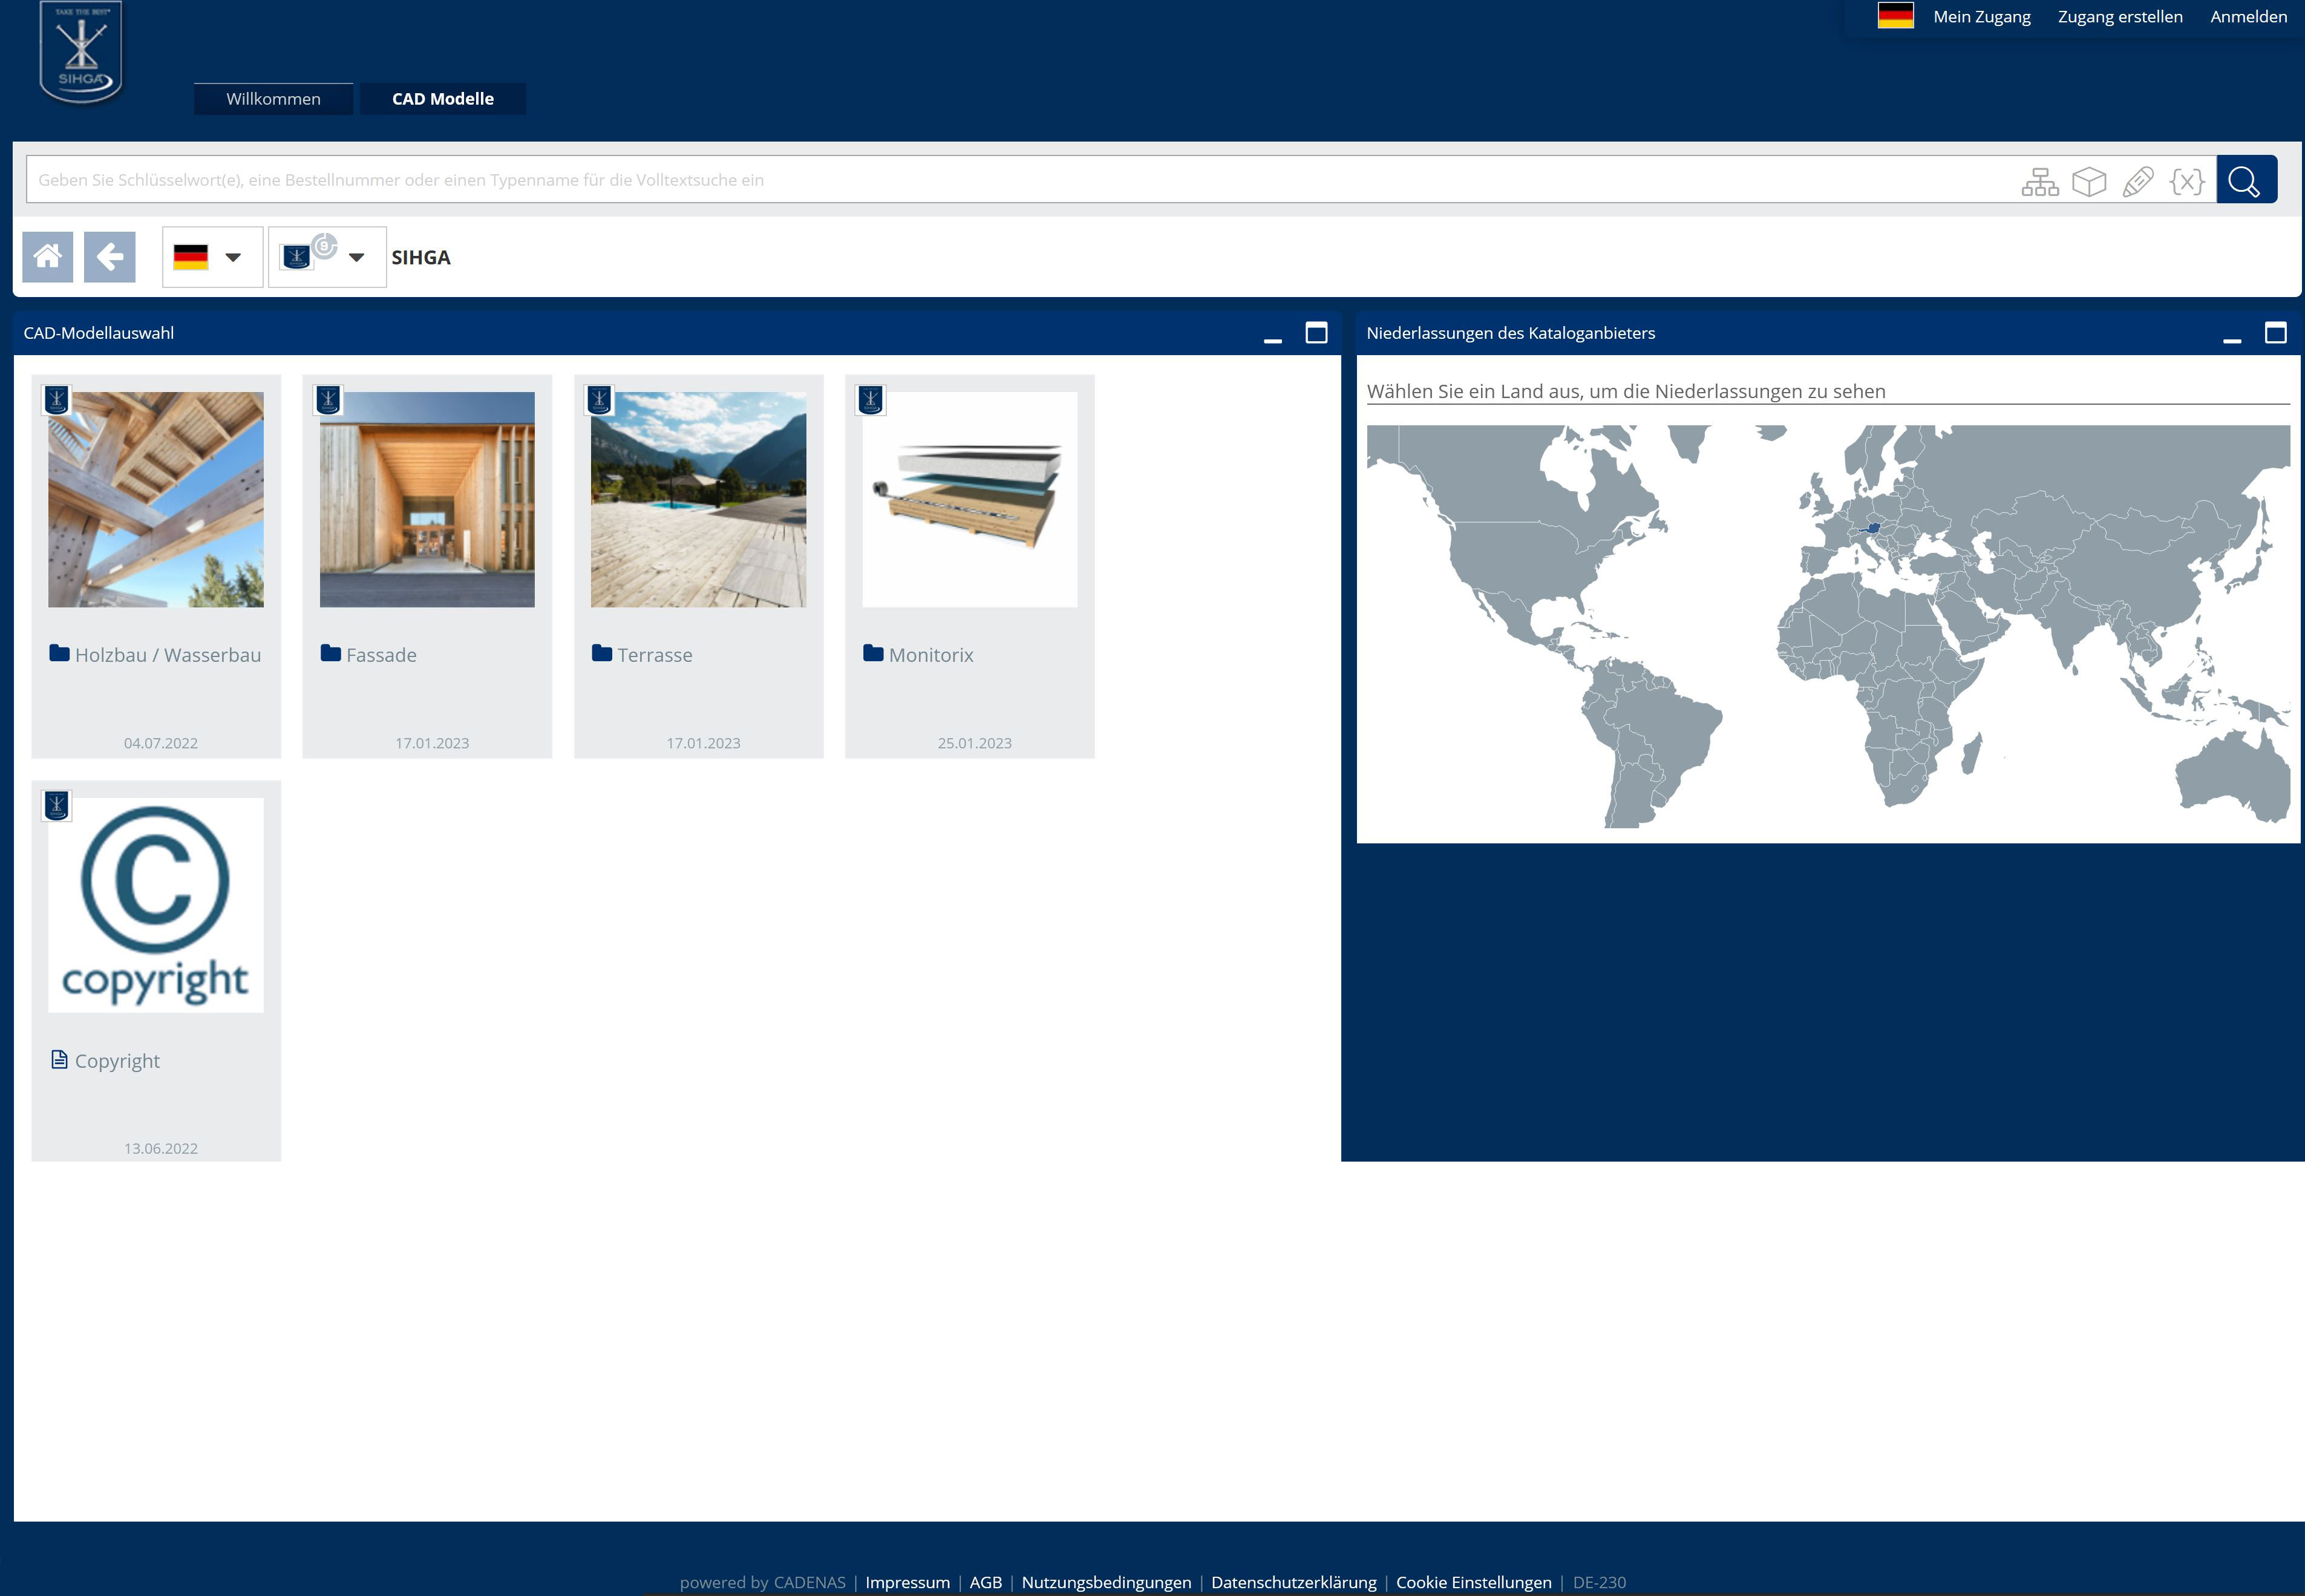The image size is (2305, 1596).
Task: Click the magnifier search button
Action: click(2246, 180)
